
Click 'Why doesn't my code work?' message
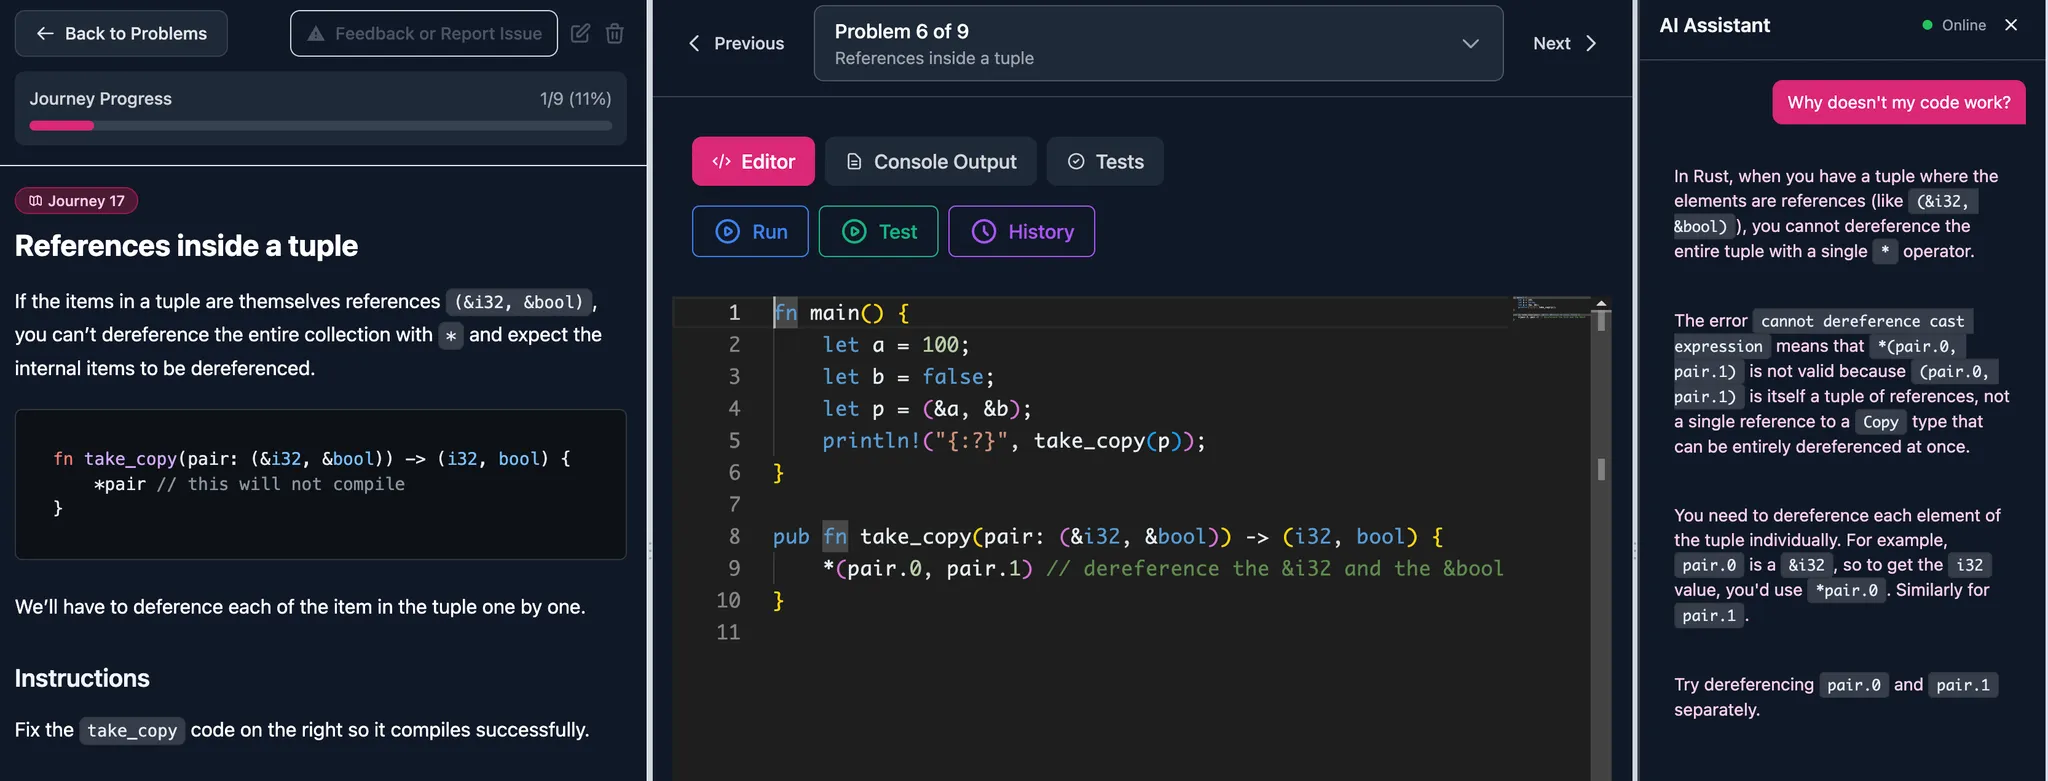click(1898, 102)
